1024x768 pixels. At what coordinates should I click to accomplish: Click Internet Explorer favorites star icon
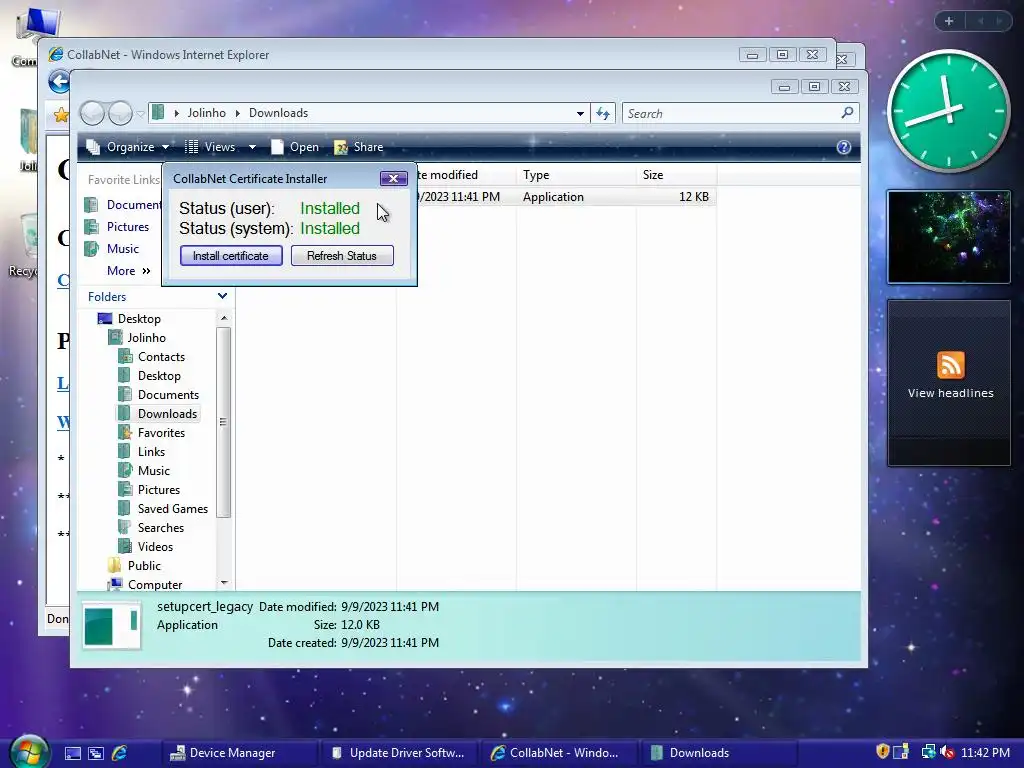61,116
